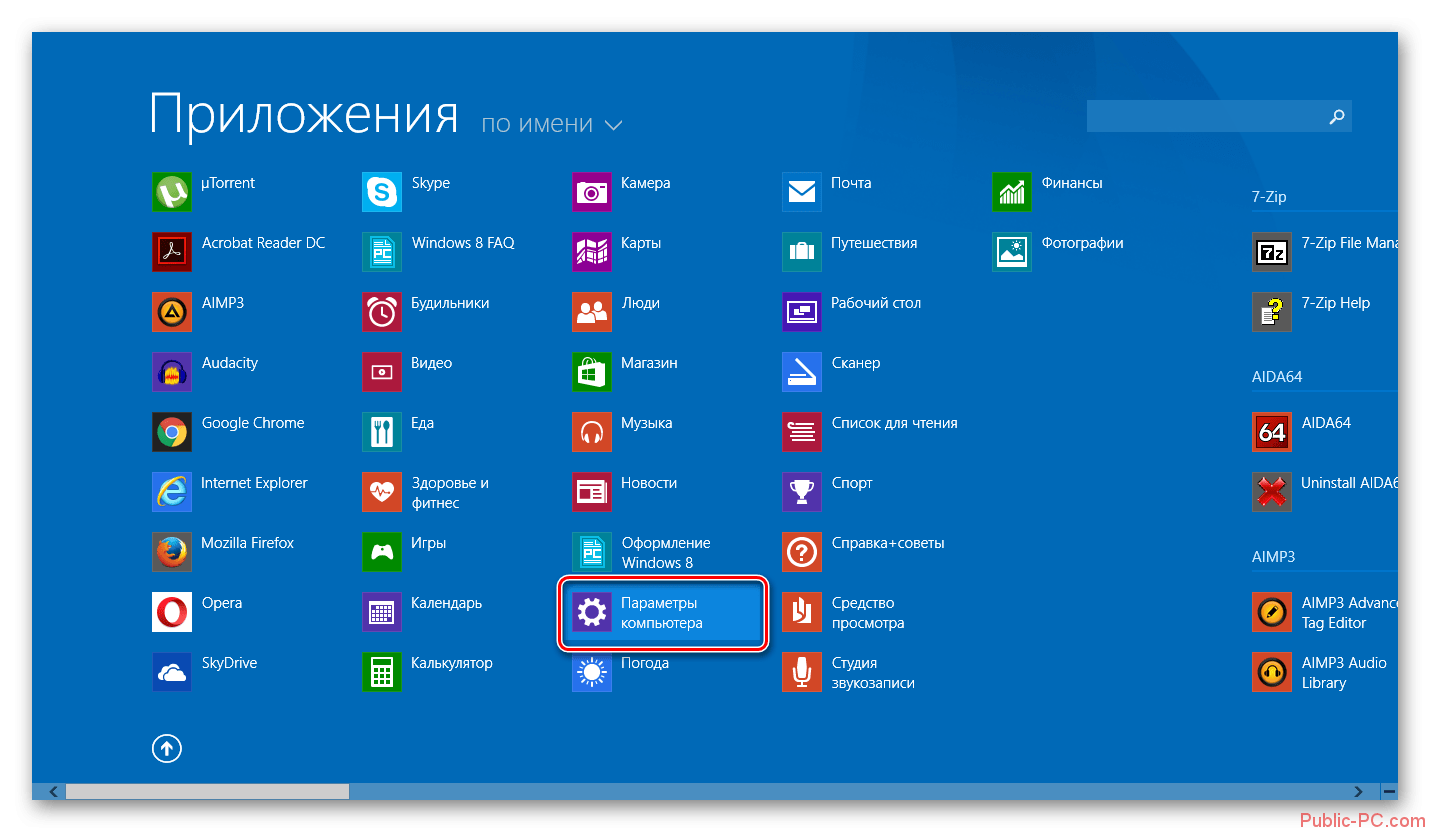Launch the Opera browser icon
This screenshot has height=832, width=1430.
tap(171, 612)
